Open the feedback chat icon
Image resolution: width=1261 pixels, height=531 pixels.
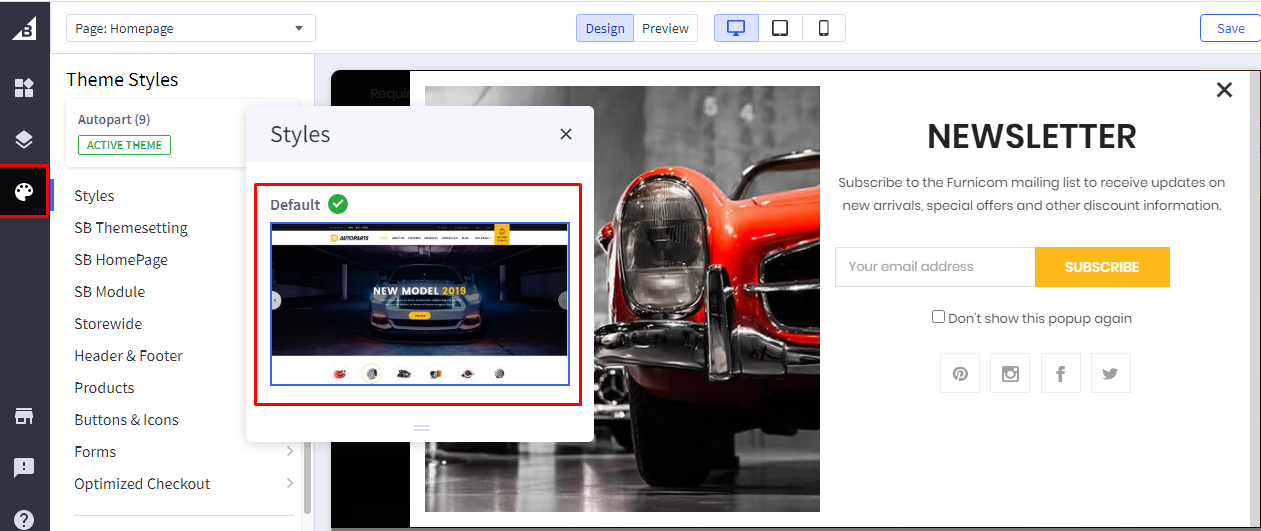(24, 467)
